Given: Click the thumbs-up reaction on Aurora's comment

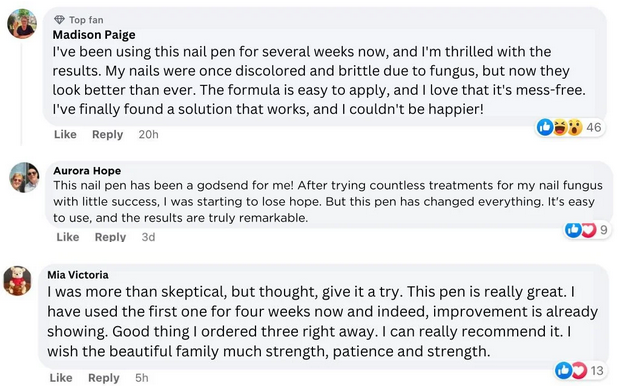Looking at the screenshot, I should 573,229.
